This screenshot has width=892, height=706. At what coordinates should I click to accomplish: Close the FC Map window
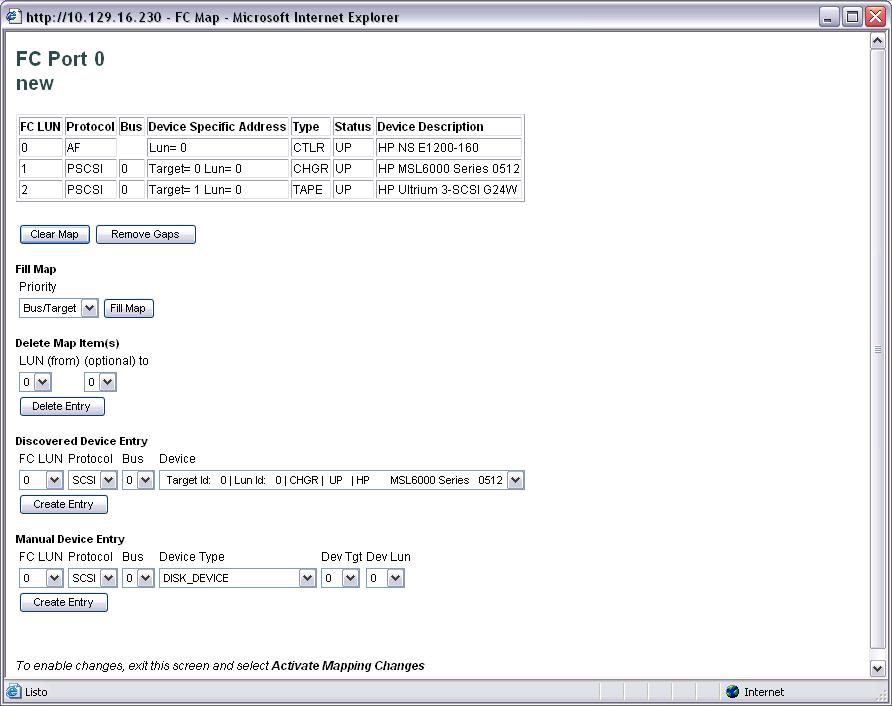coord(875,17)
